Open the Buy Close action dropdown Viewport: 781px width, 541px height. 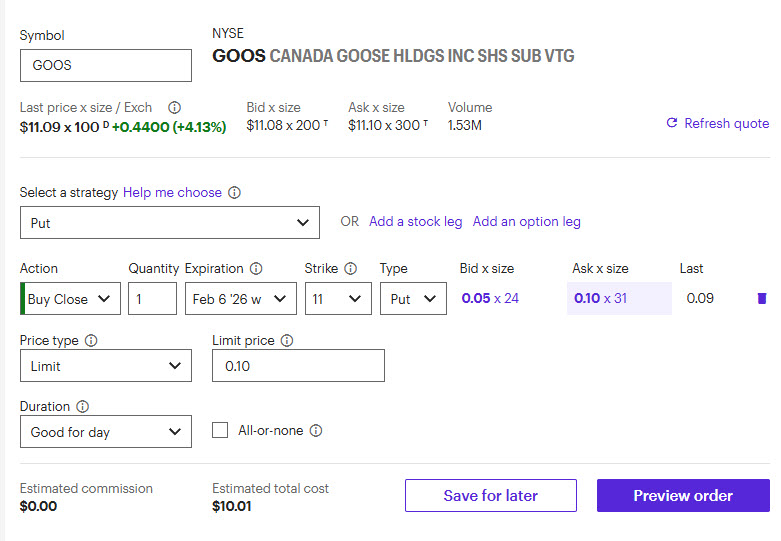tap(70, 299)
